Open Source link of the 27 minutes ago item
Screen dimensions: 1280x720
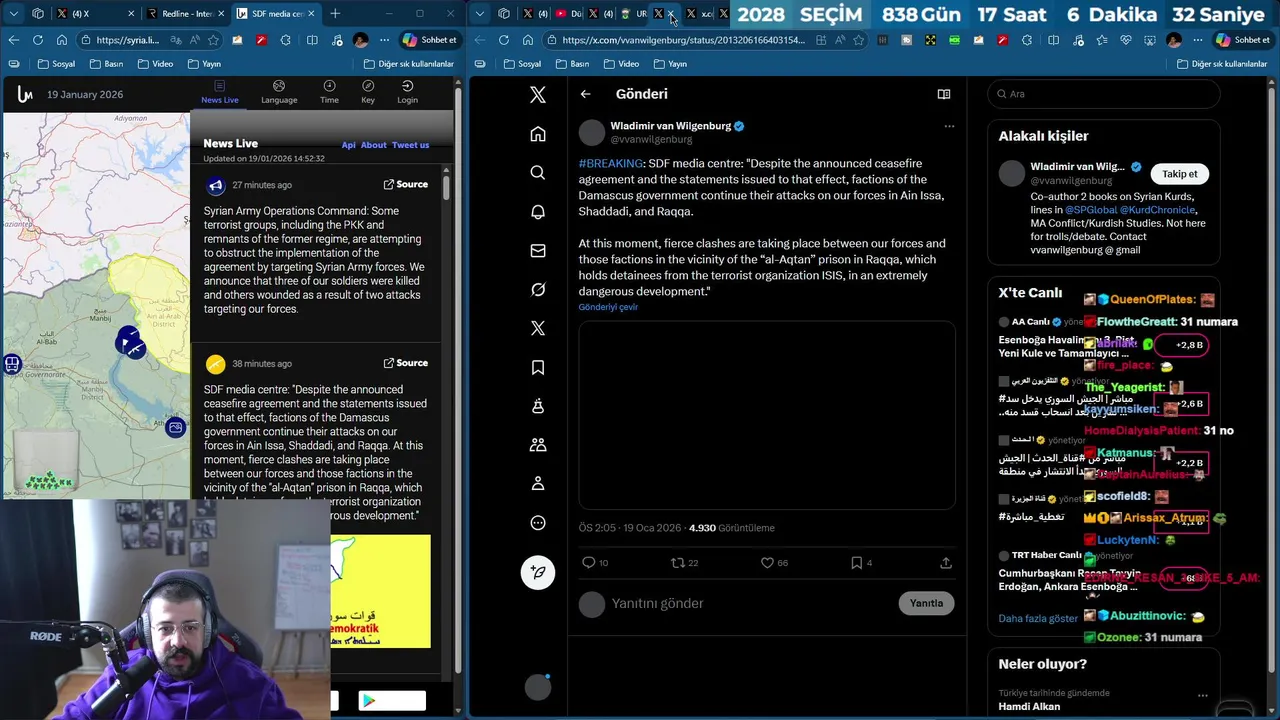pos(406,184)
